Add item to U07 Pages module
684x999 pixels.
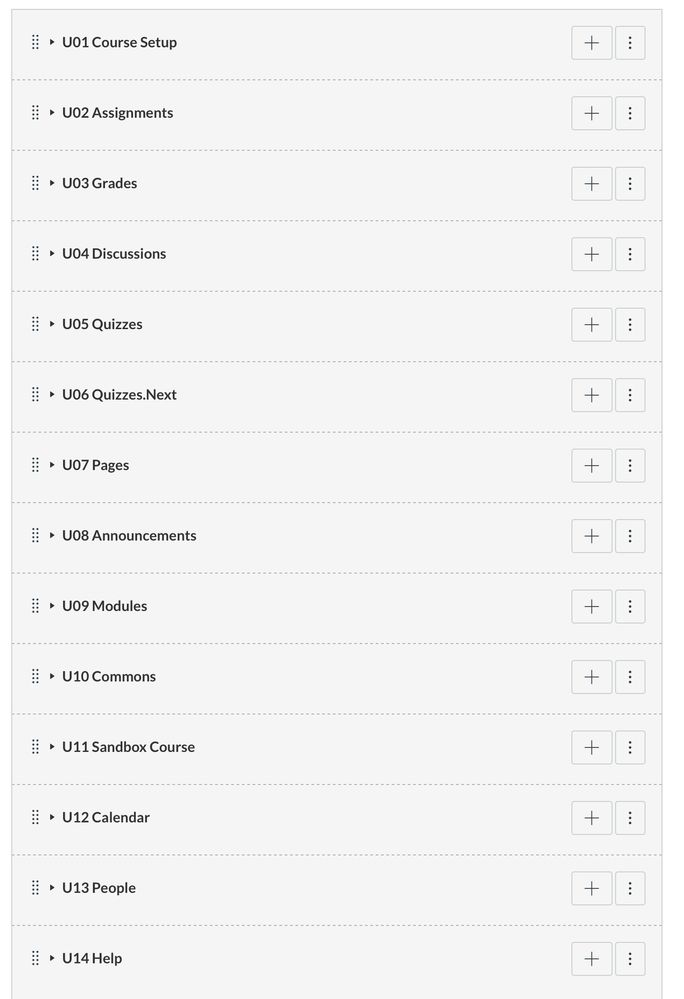click(x=591, y=466)
